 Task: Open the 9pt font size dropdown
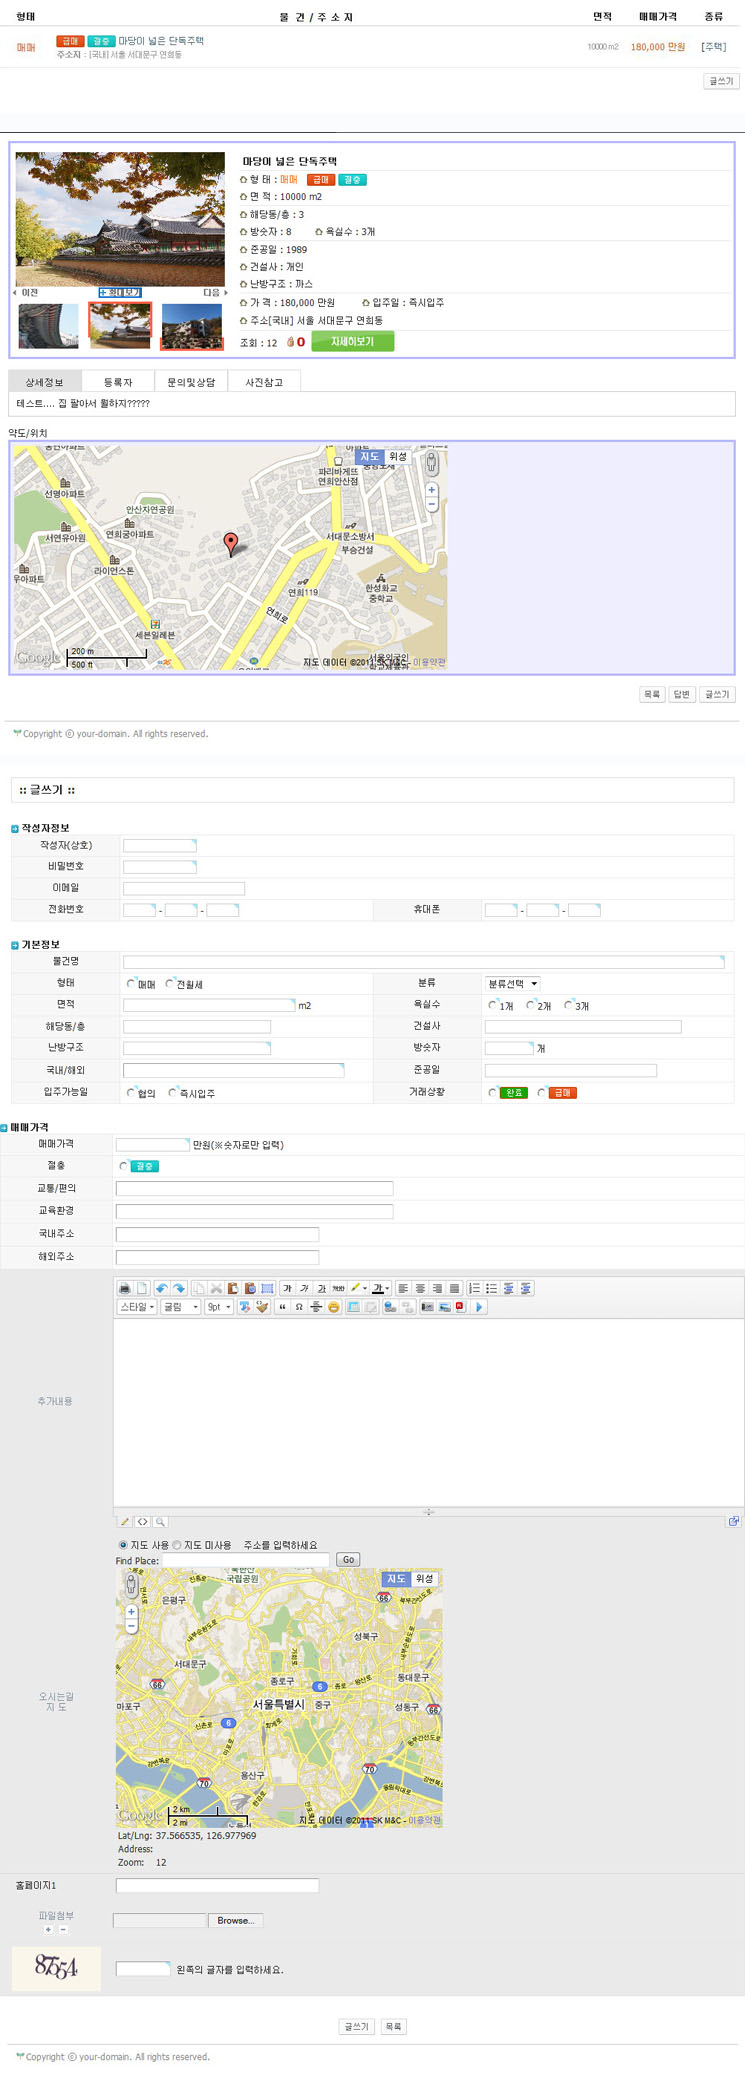pyautogui.click(x=219, y=1307)
